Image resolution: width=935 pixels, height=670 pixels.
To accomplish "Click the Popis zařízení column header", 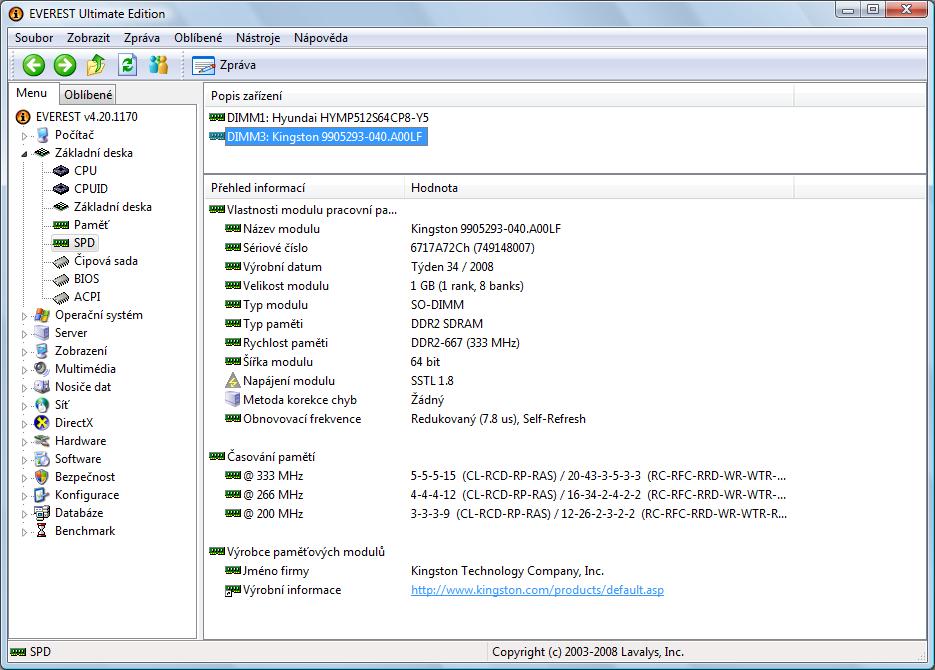I will tap(499, 96).
